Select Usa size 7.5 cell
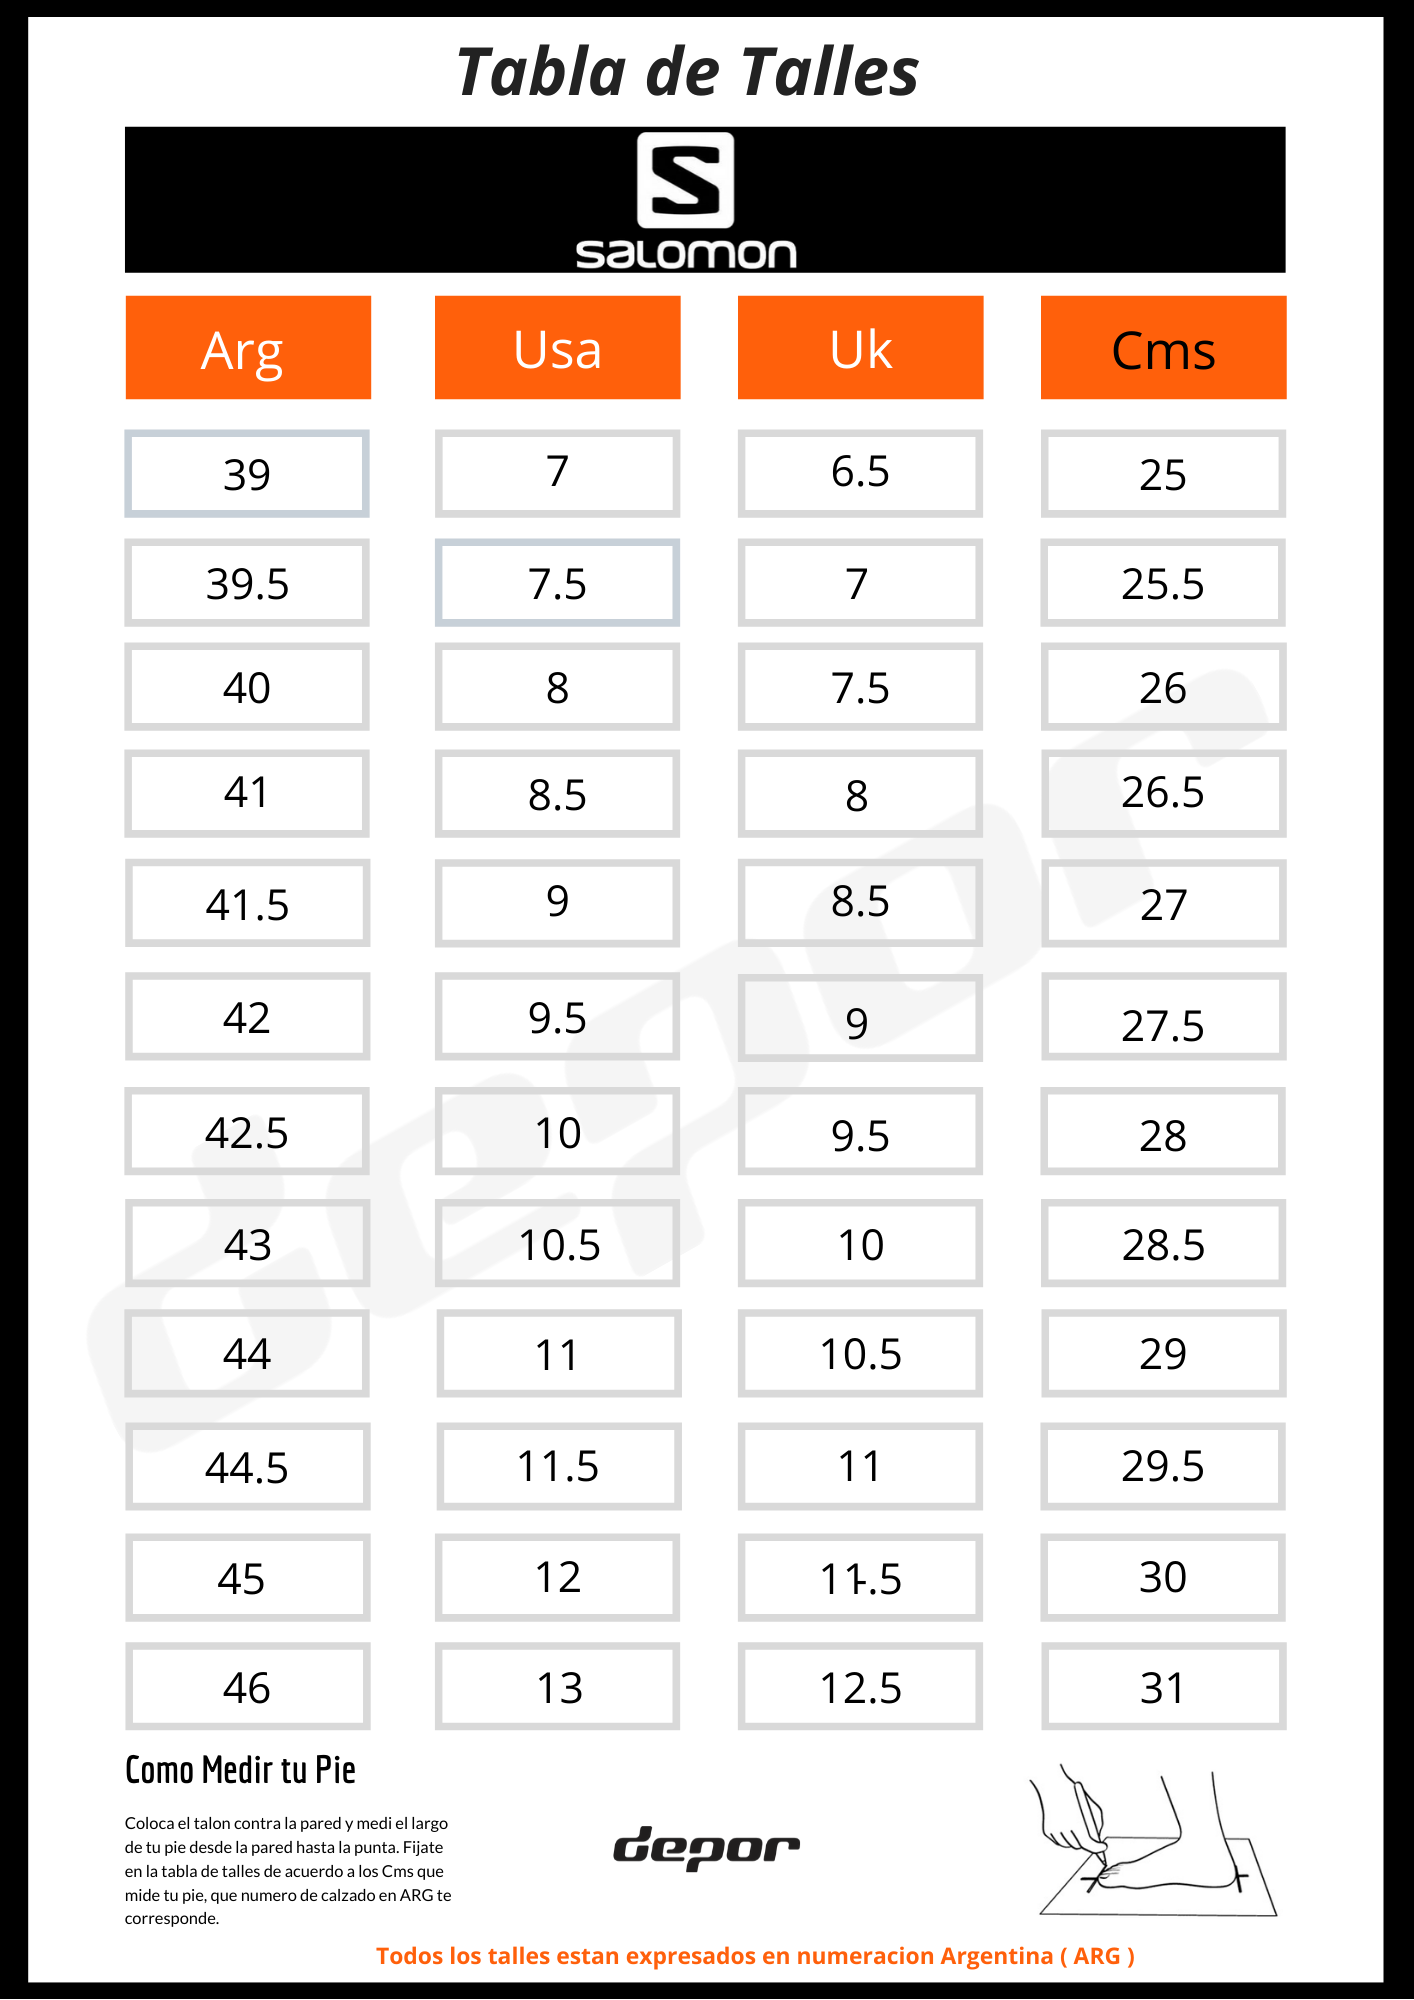 click(558, 583)
